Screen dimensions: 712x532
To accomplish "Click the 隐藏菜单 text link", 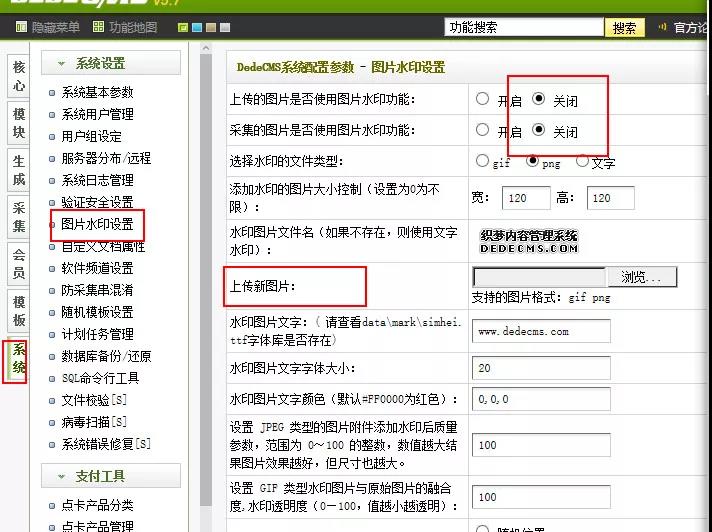I will pos(55,27).
